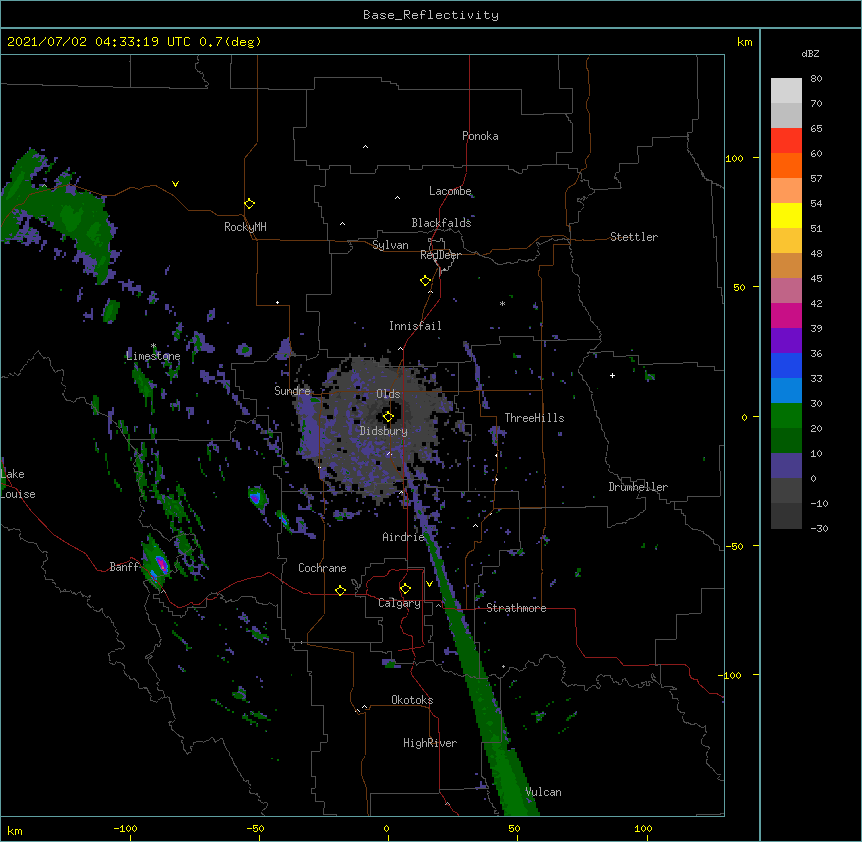Viewport: 862px width, 842px height.
Task: Pick the red 60–65 dBZ legend swatch
Action: point(786,141)
